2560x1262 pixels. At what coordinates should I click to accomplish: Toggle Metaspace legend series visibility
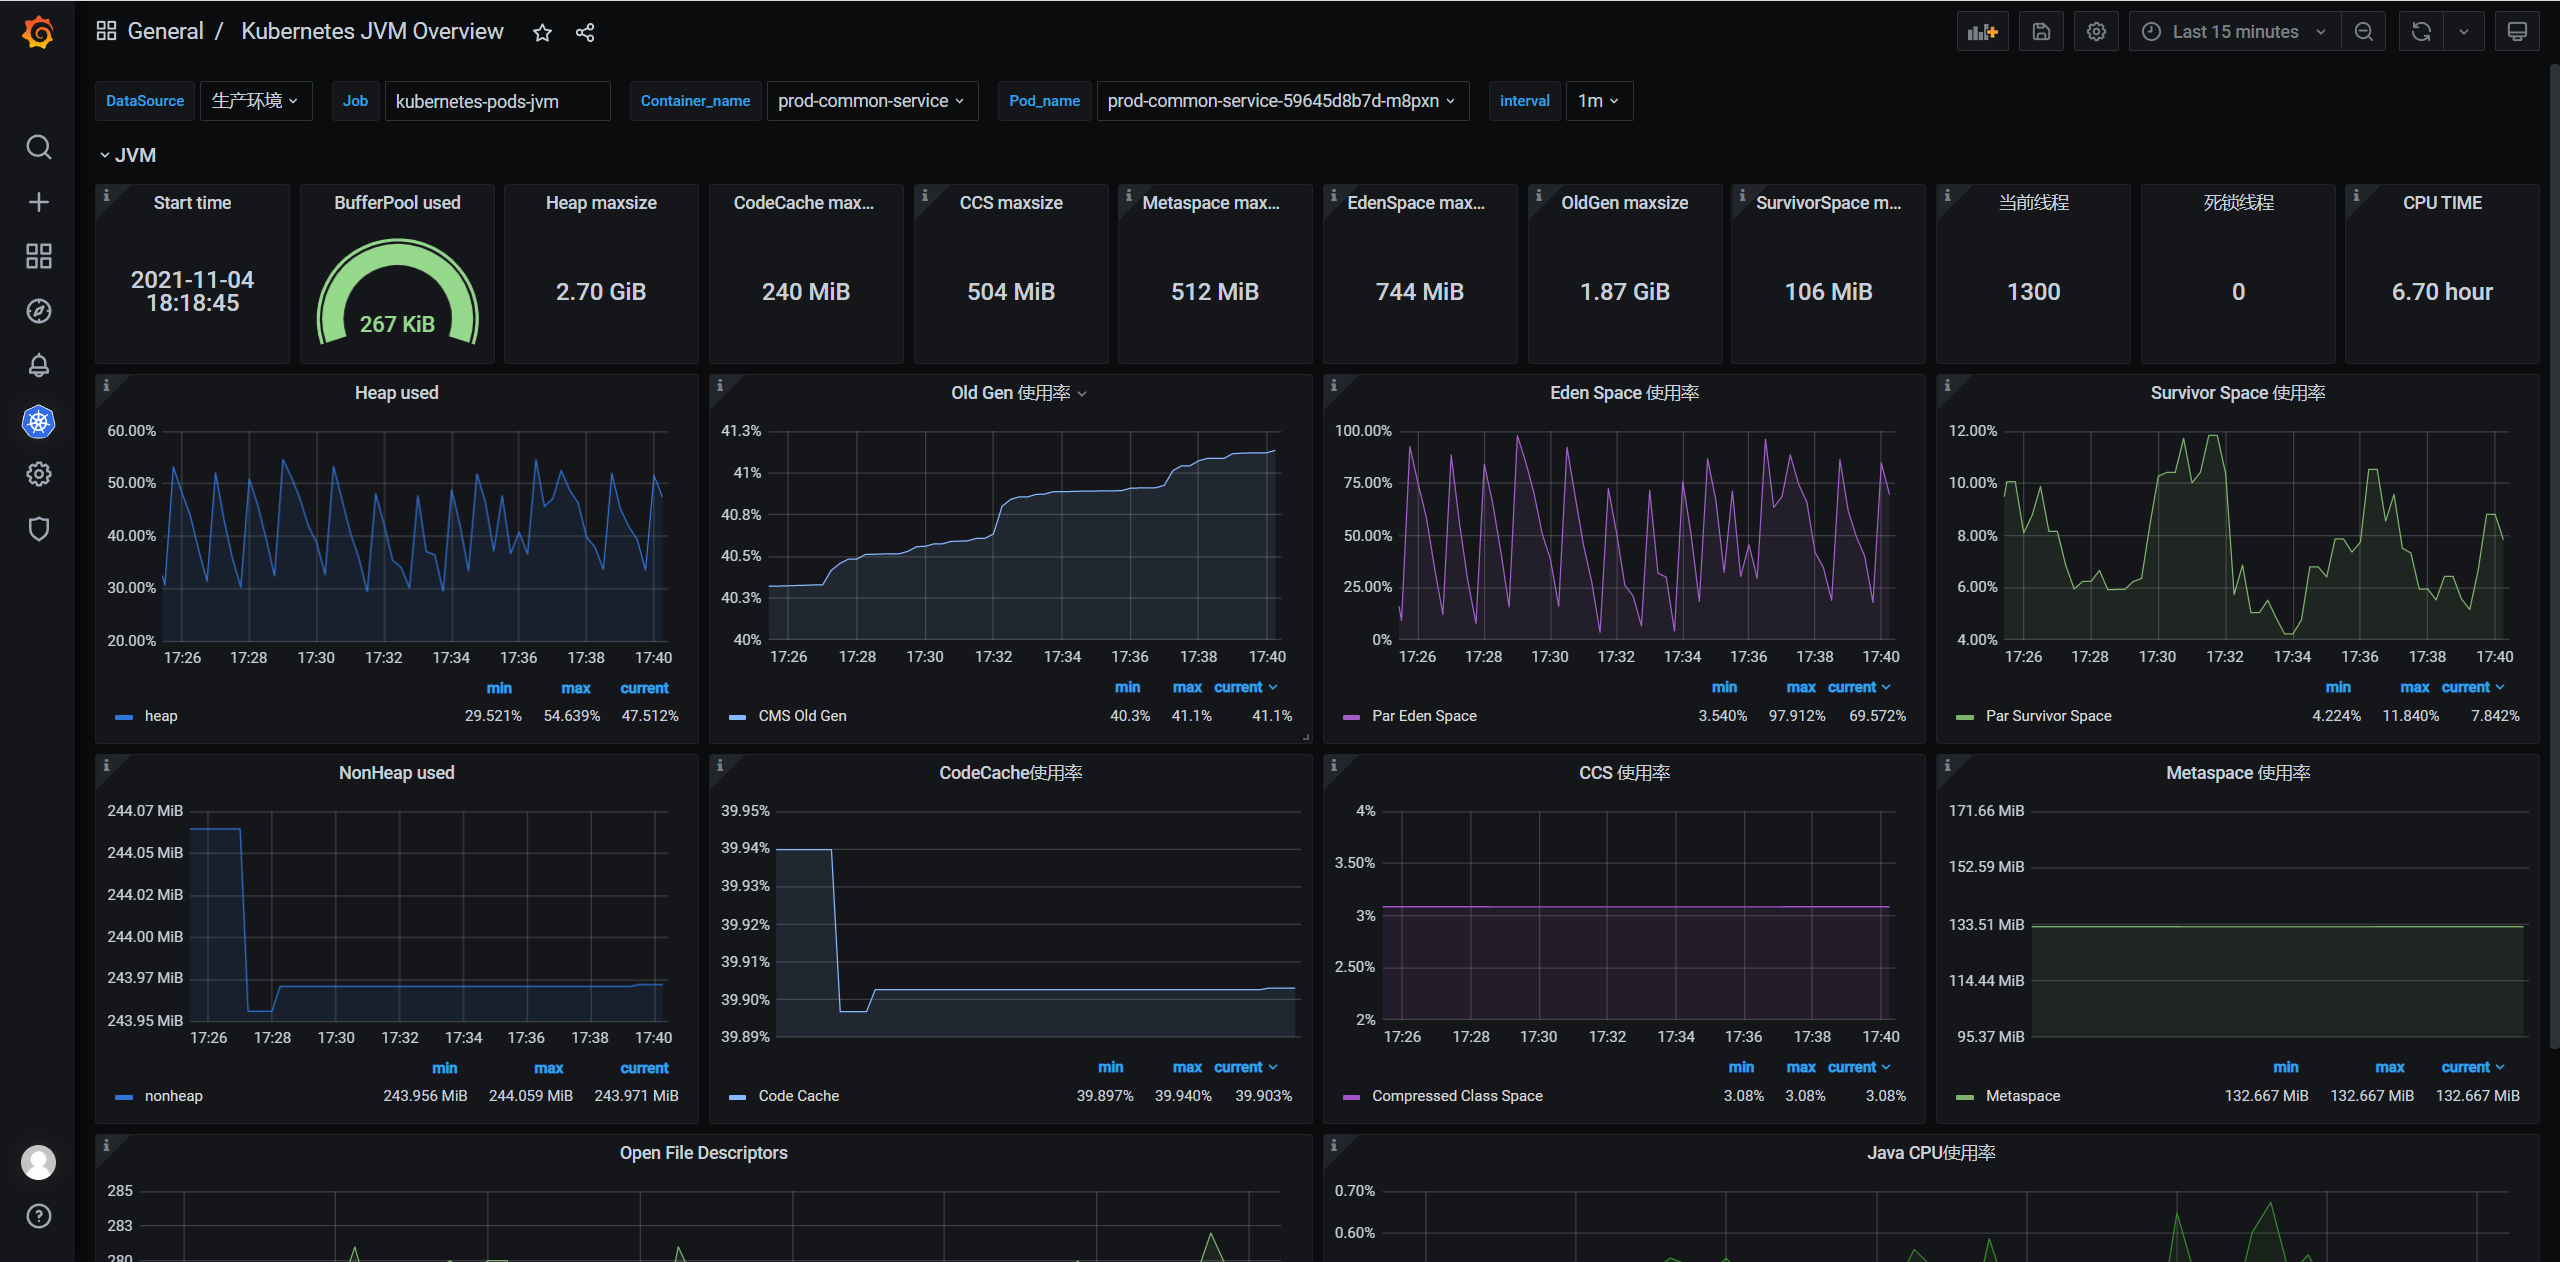[x=2022, y=1096]
